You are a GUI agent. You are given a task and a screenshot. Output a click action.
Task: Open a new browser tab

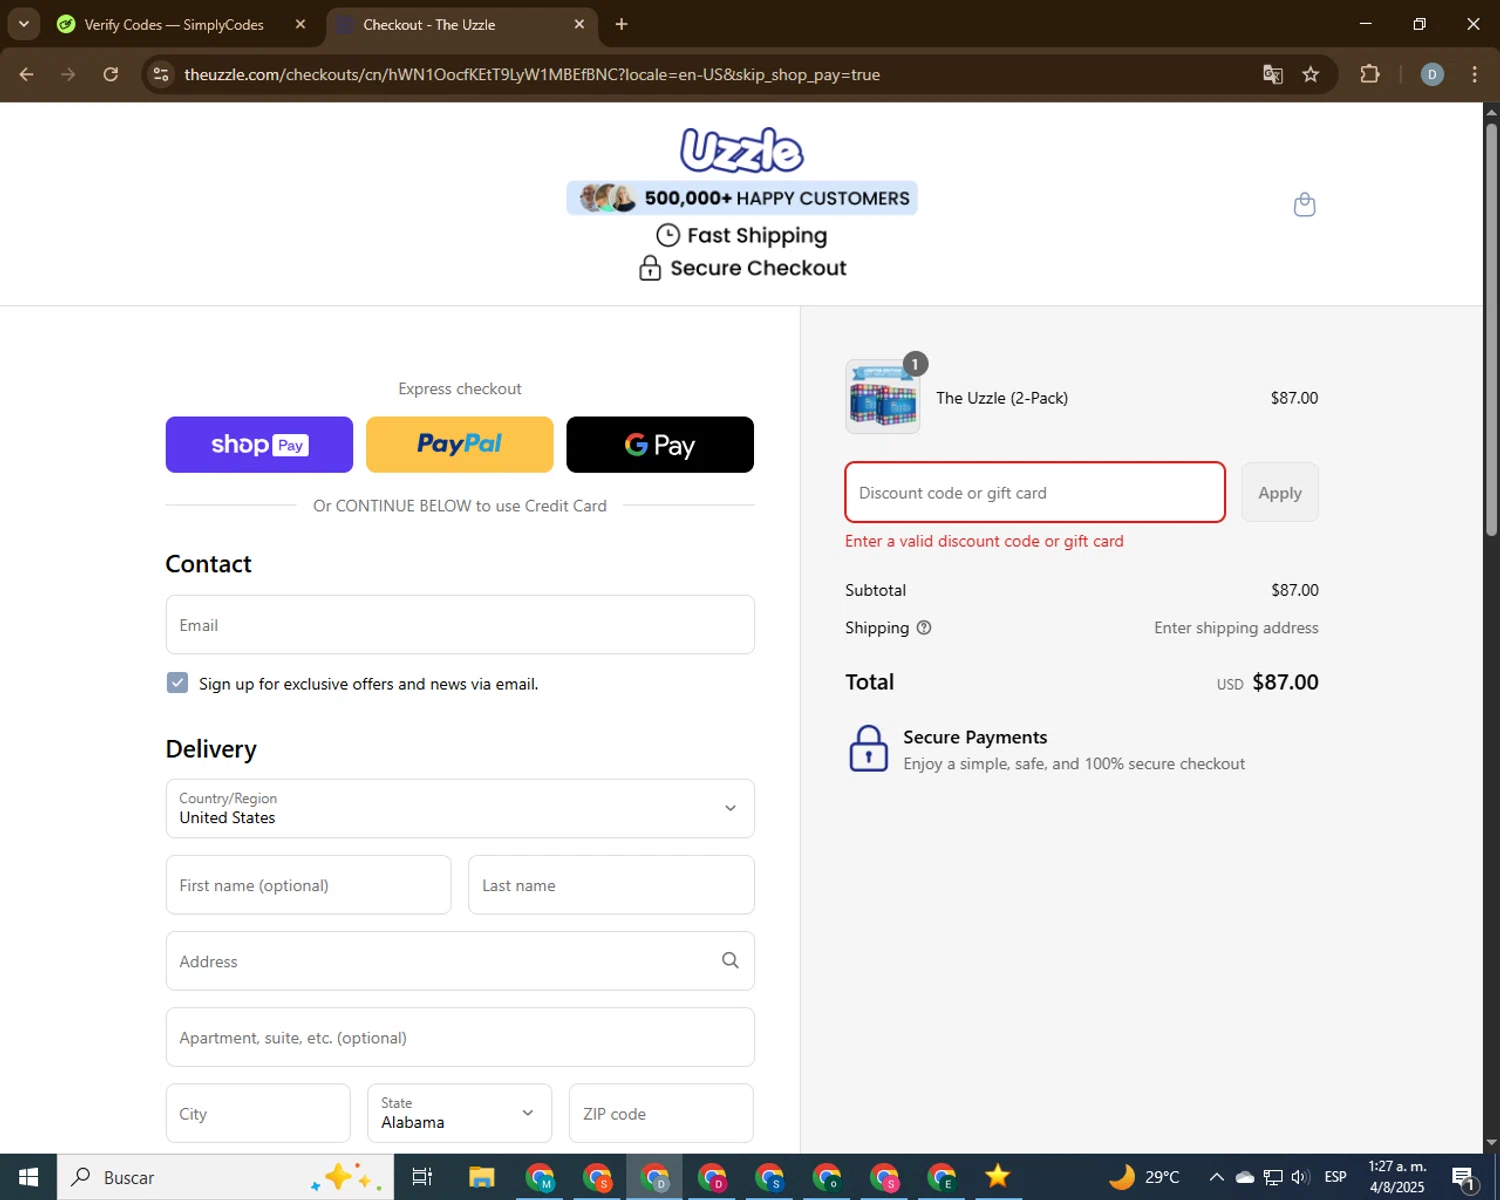(x=621, y=24)
